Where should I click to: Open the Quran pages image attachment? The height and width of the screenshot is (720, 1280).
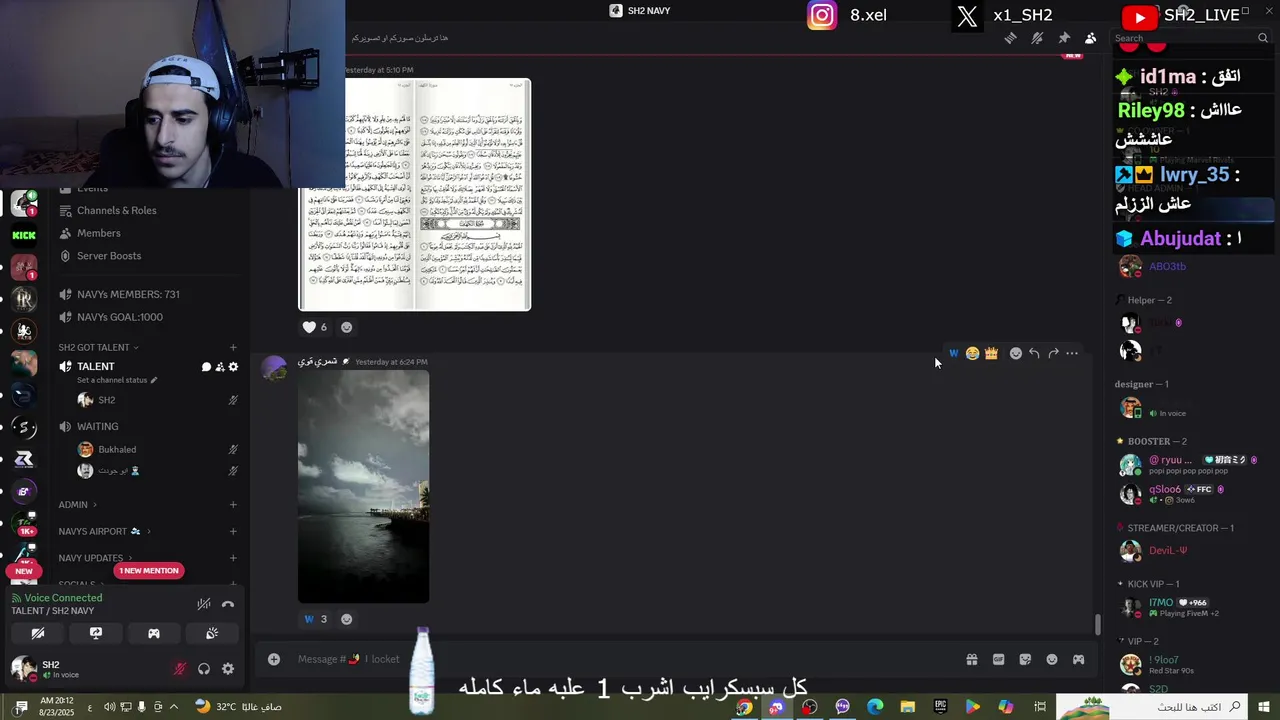pyautogui.click(x=415, y=195)
